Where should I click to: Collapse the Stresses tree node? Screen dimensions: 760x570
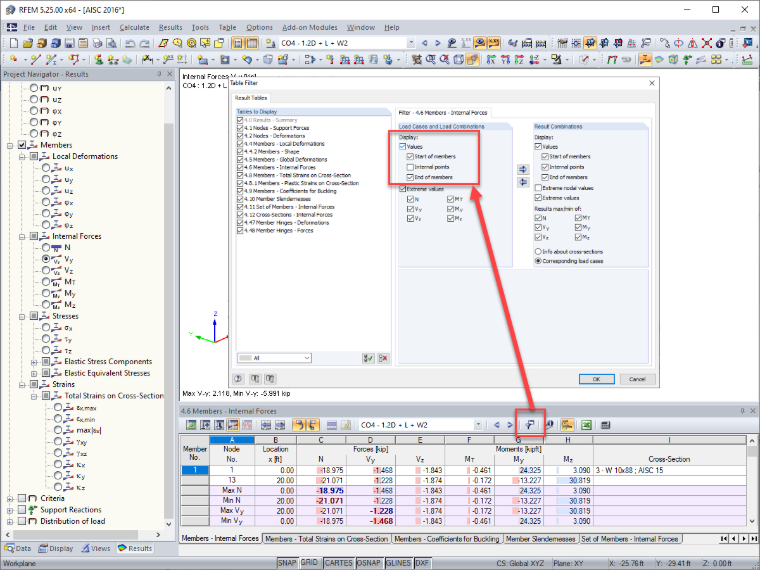22,317
